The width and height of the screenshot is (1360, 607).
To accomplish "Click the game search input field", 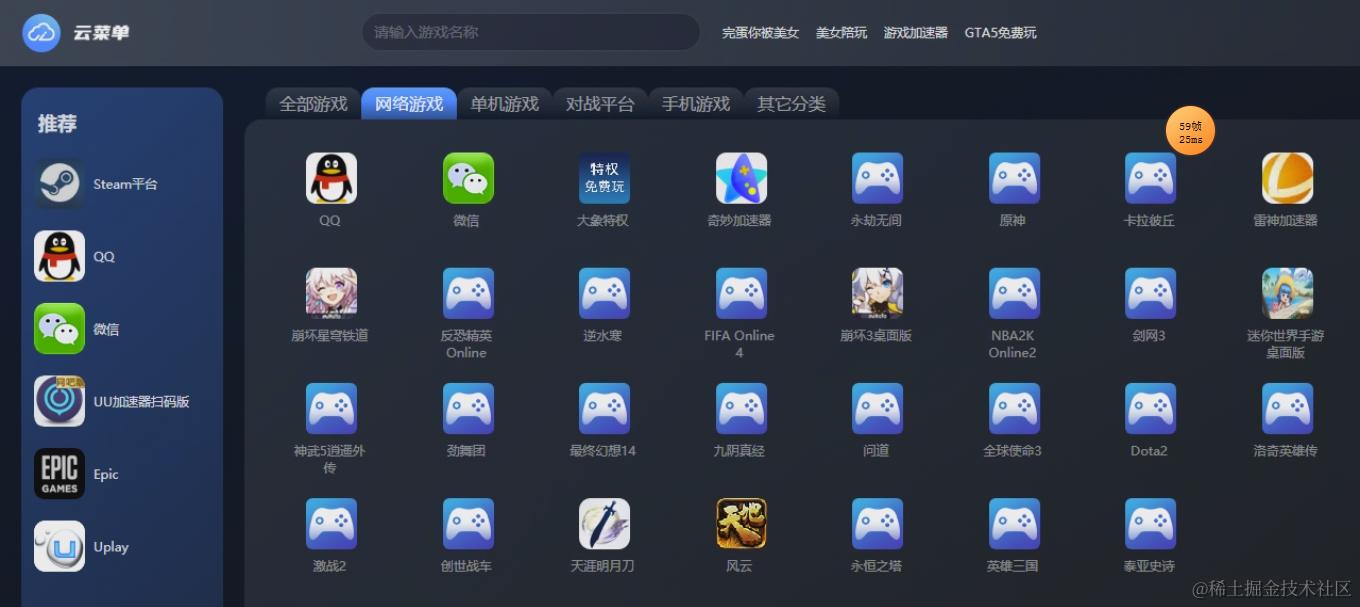I will [530, 32].
